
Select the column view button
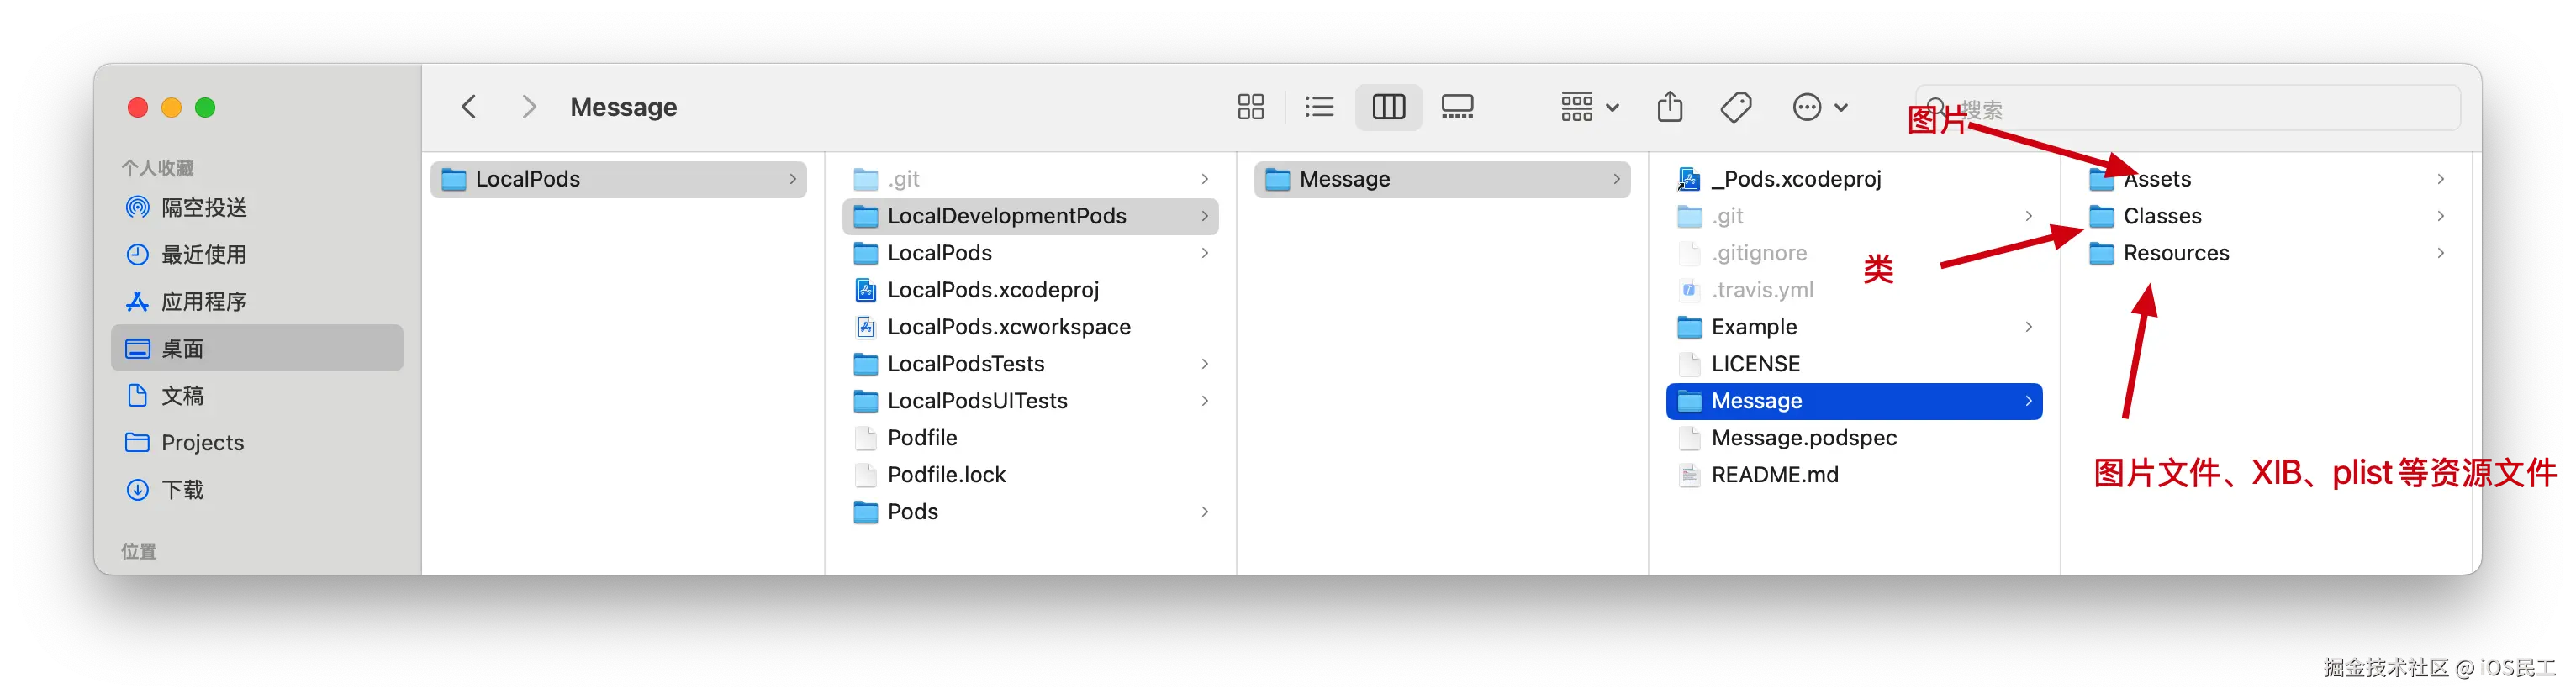pyautogui.click(x=1388, y=107)
